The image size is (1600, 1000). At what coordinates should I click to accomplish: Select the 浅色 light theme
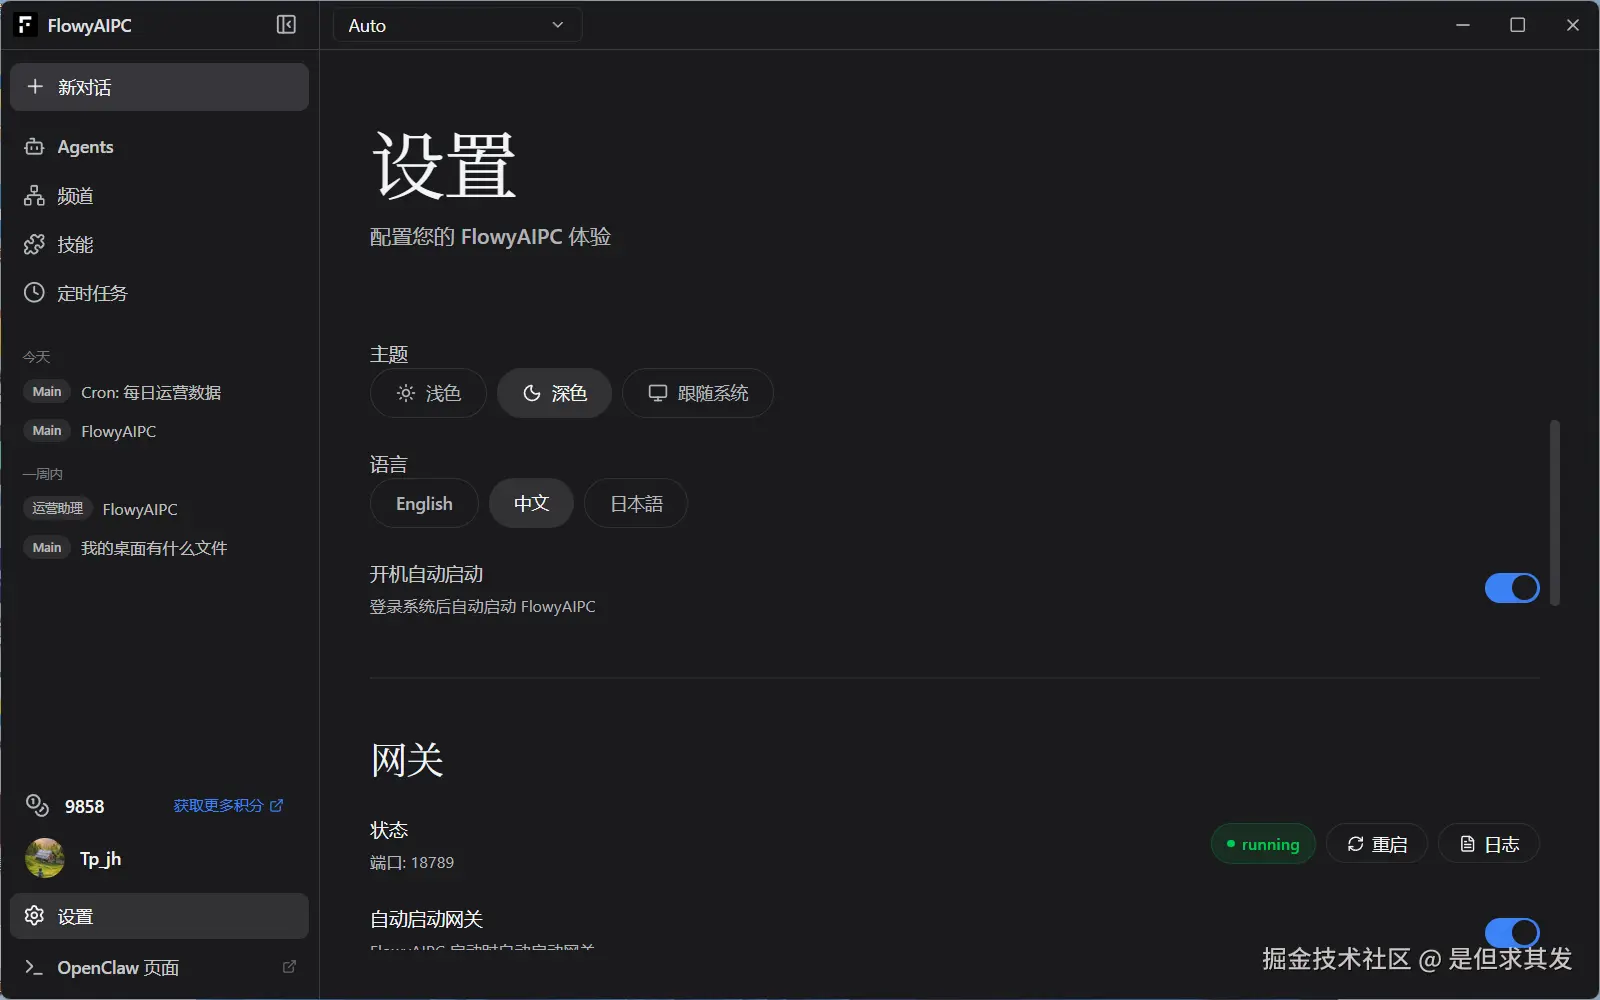click(428, 393)
